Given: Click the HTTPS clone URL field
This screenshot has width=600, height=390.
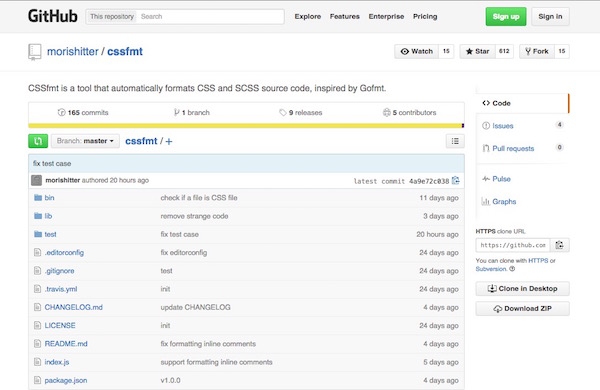Looking at the screenshot, I should 513,245.
